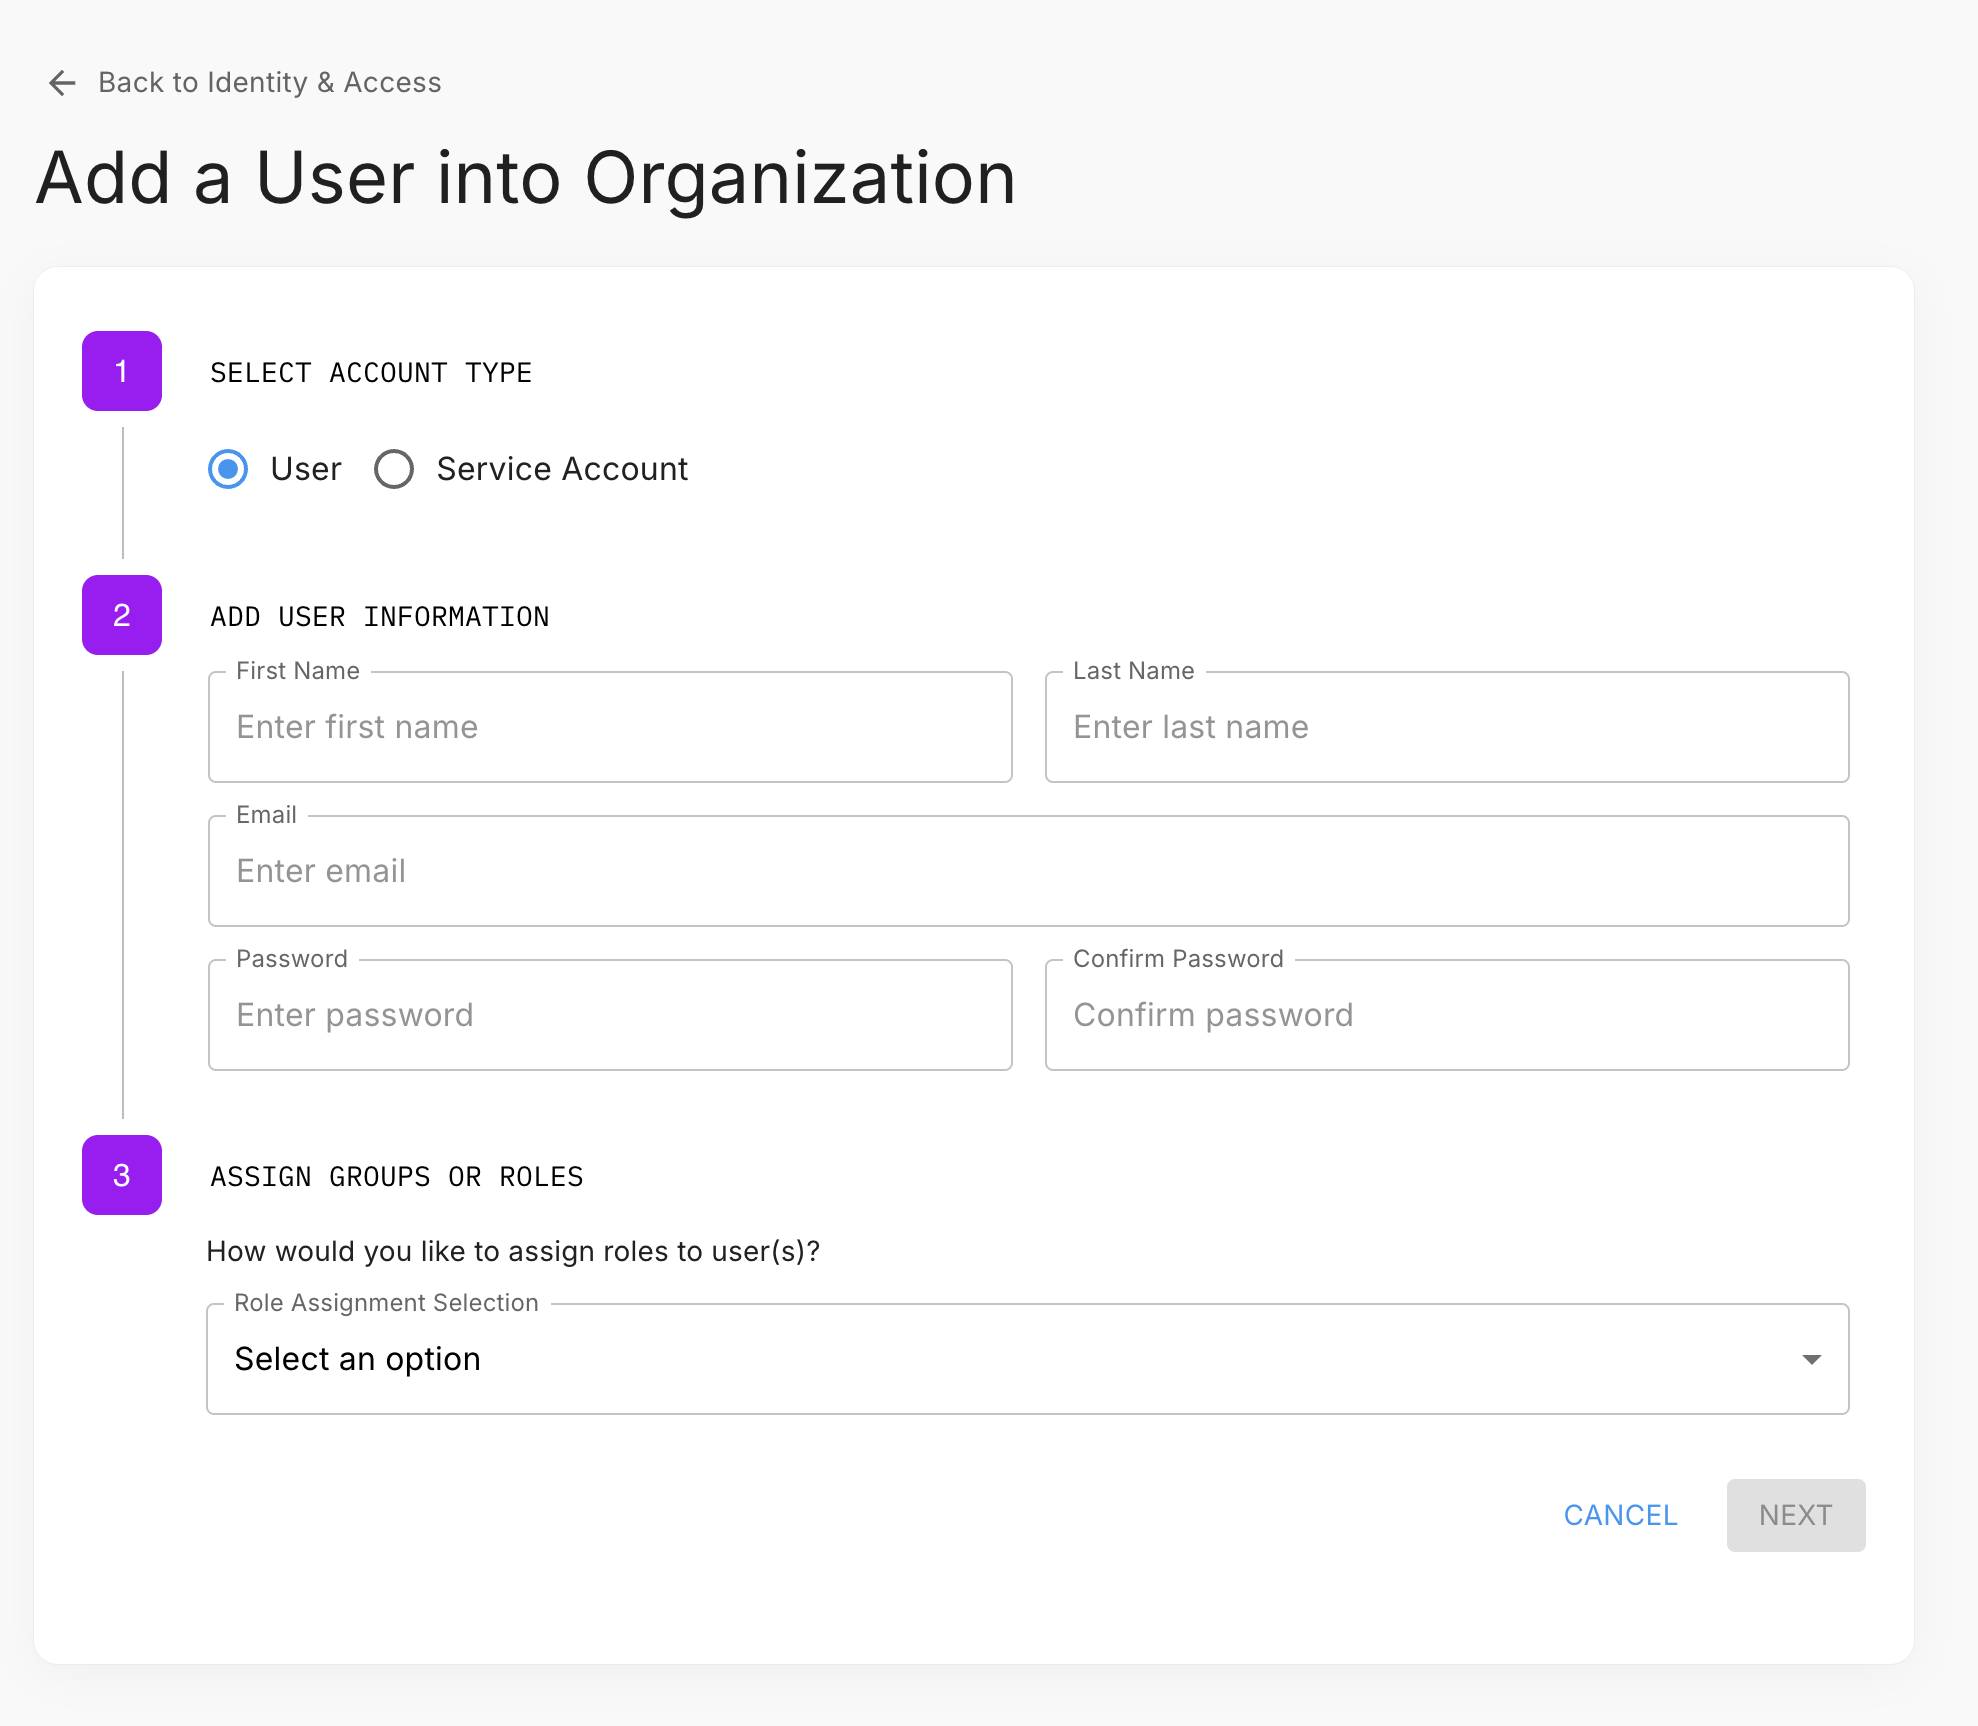This screenshot has width=1978, height=1726.
Task: Click the 'ASSIGN GROUPS OR ROLES' heading
Action: [x=397, y=1177]
